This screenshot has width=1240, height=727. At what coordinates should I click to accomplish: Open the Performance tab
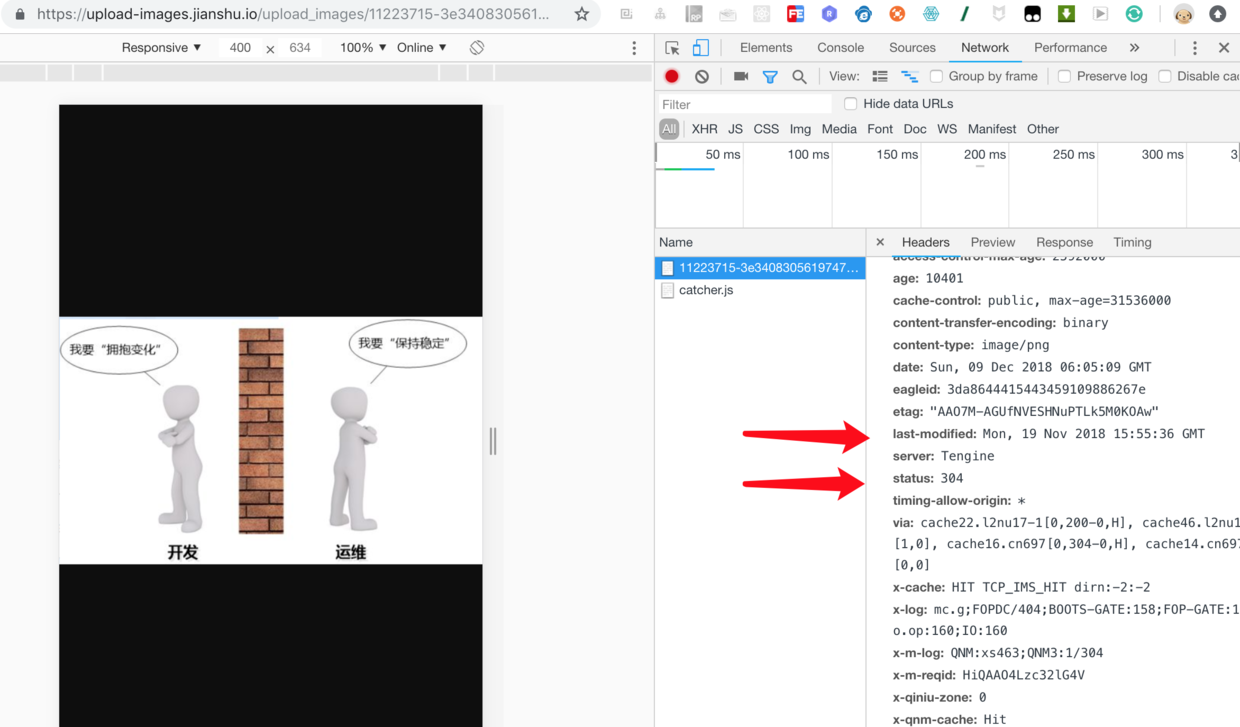[1070, 48]
